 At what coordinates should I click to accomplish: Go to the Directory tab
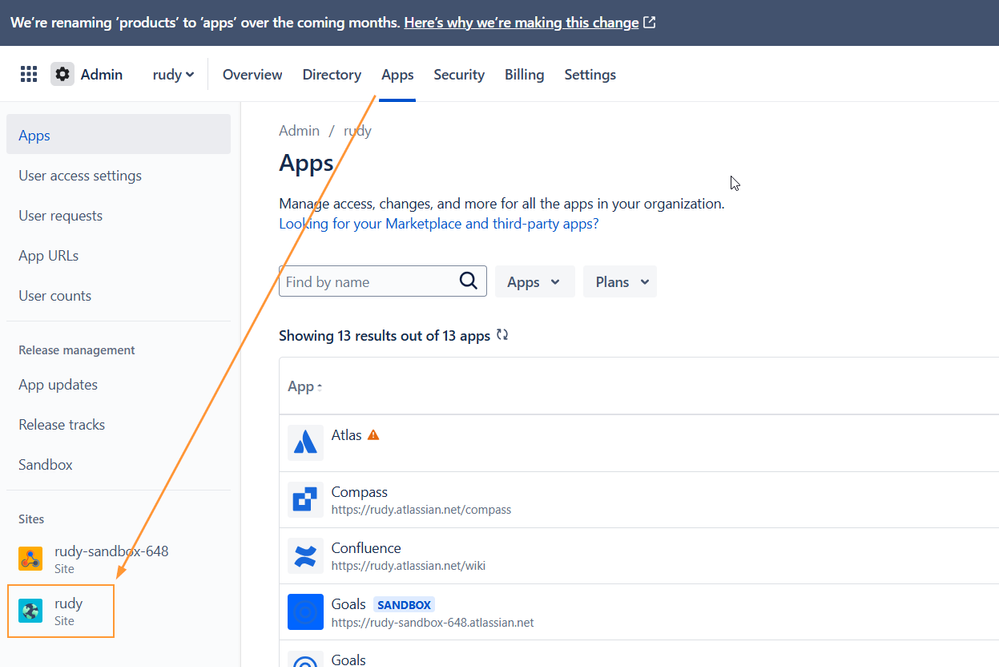coord(332,75)
